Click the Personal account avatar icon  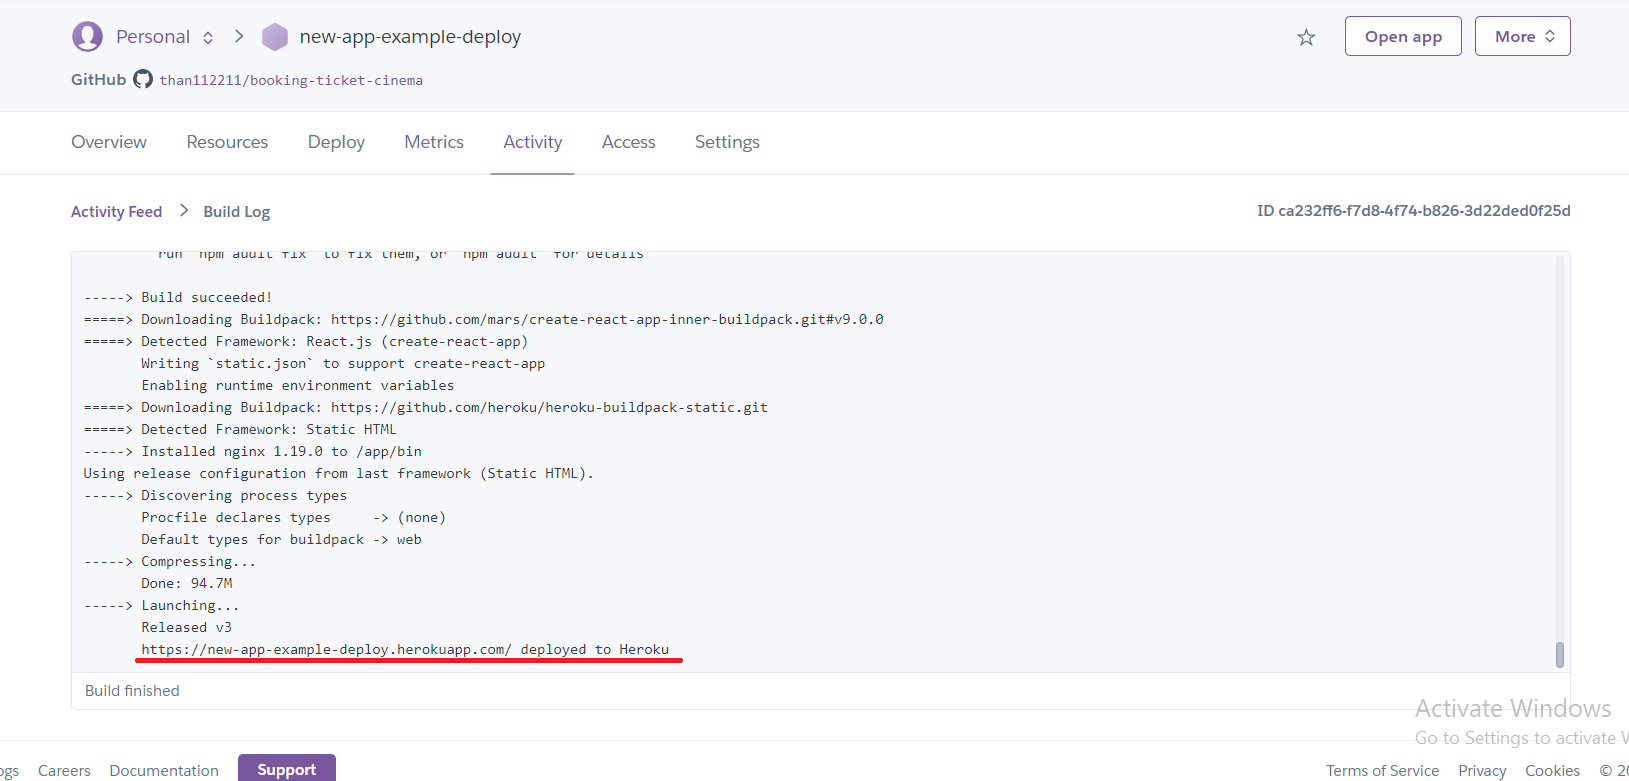point(87,37)
